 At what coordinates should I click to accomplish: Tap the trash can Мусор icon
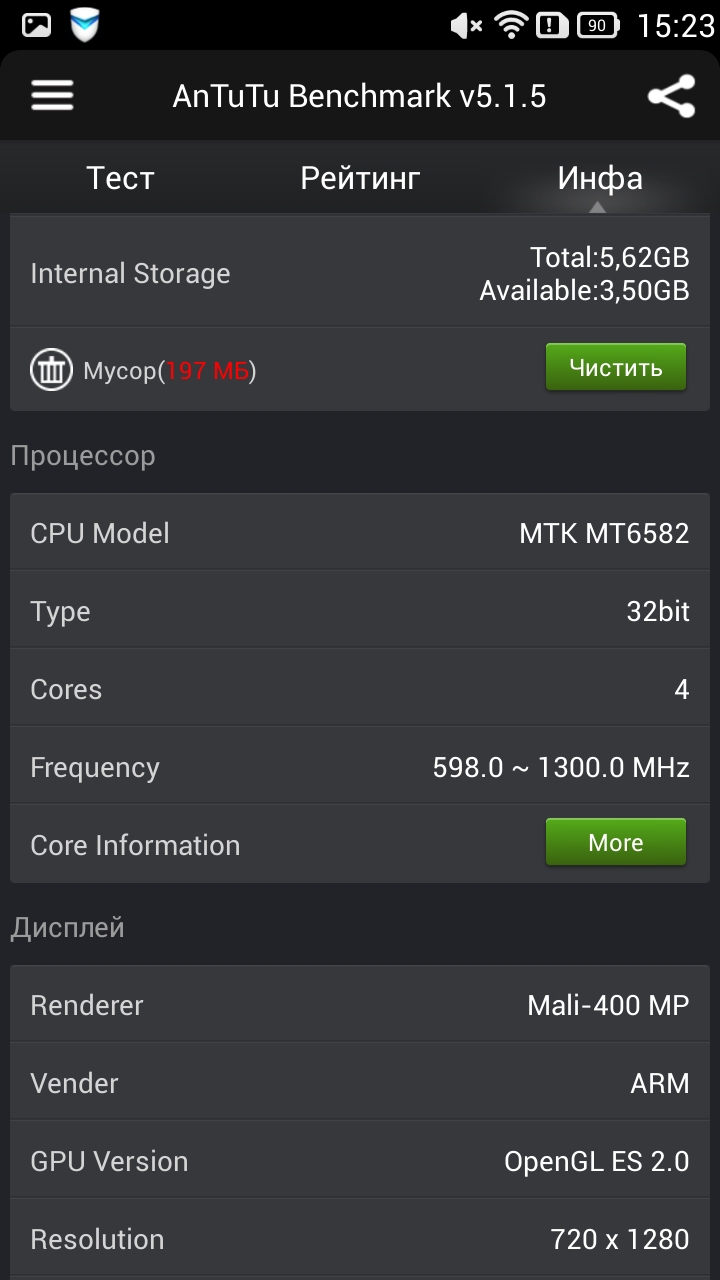[x=51, y=370]
